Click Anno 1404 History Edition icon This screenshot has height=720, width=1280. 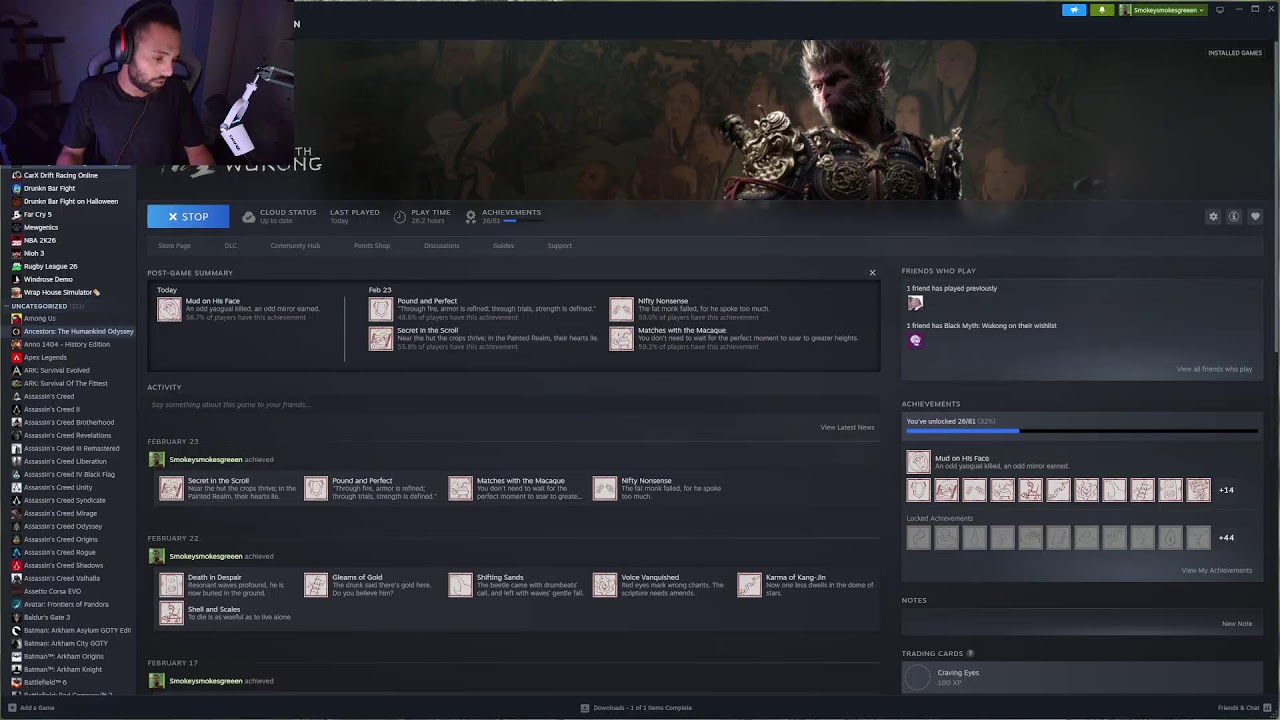pos(16,344)
